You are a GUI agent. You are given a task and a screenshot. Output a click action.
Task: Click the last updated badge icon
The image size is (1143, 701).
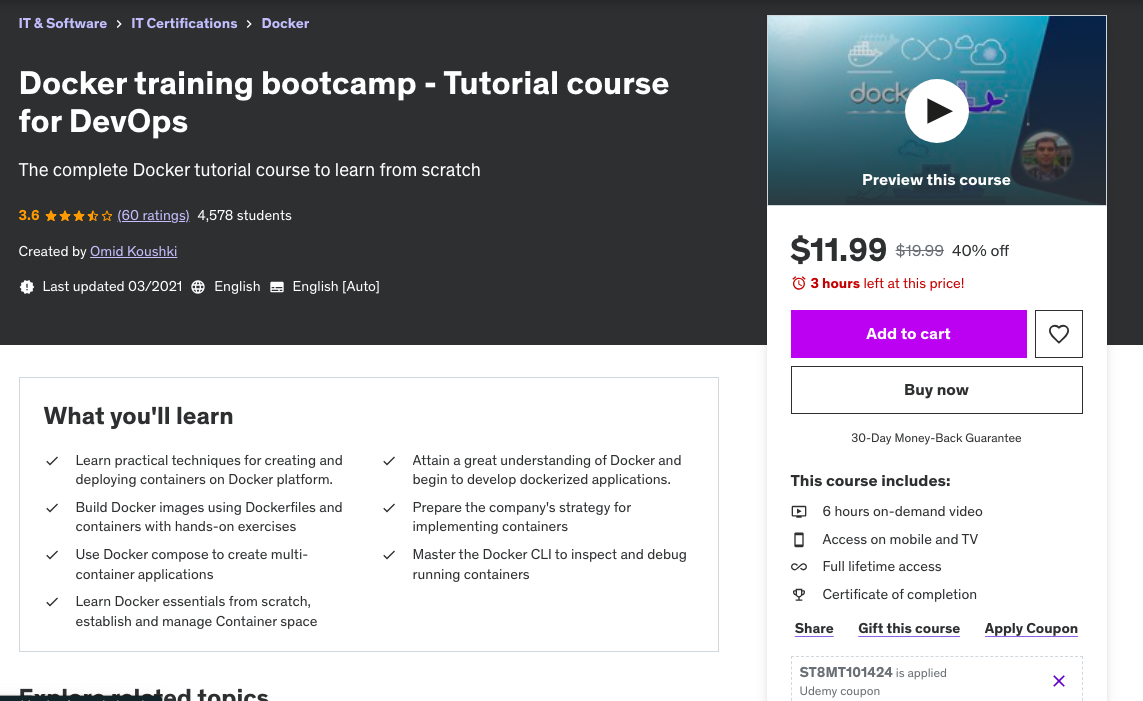pyautogui.click(x=27, y=287)
